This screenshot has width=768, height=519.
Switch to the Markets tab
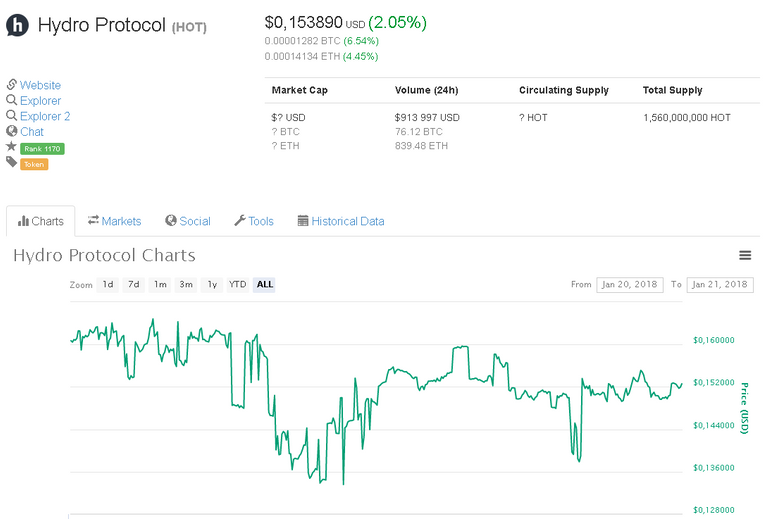point(115,221)
